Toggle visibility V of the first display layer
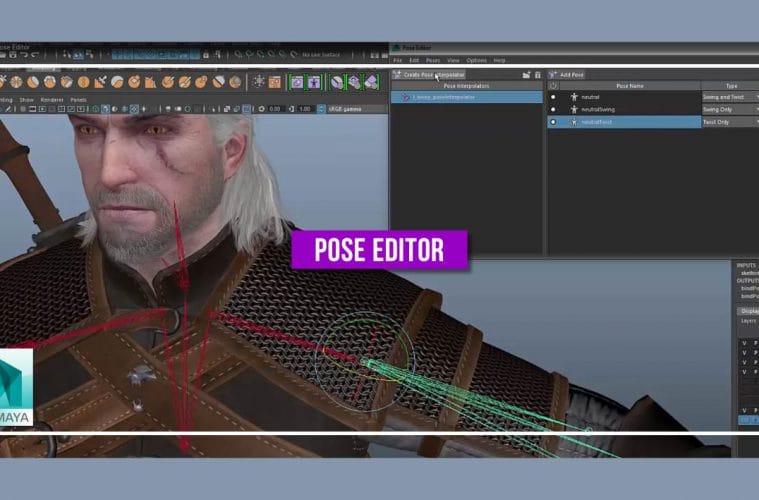The image size is (759, 500). [743, 343]
